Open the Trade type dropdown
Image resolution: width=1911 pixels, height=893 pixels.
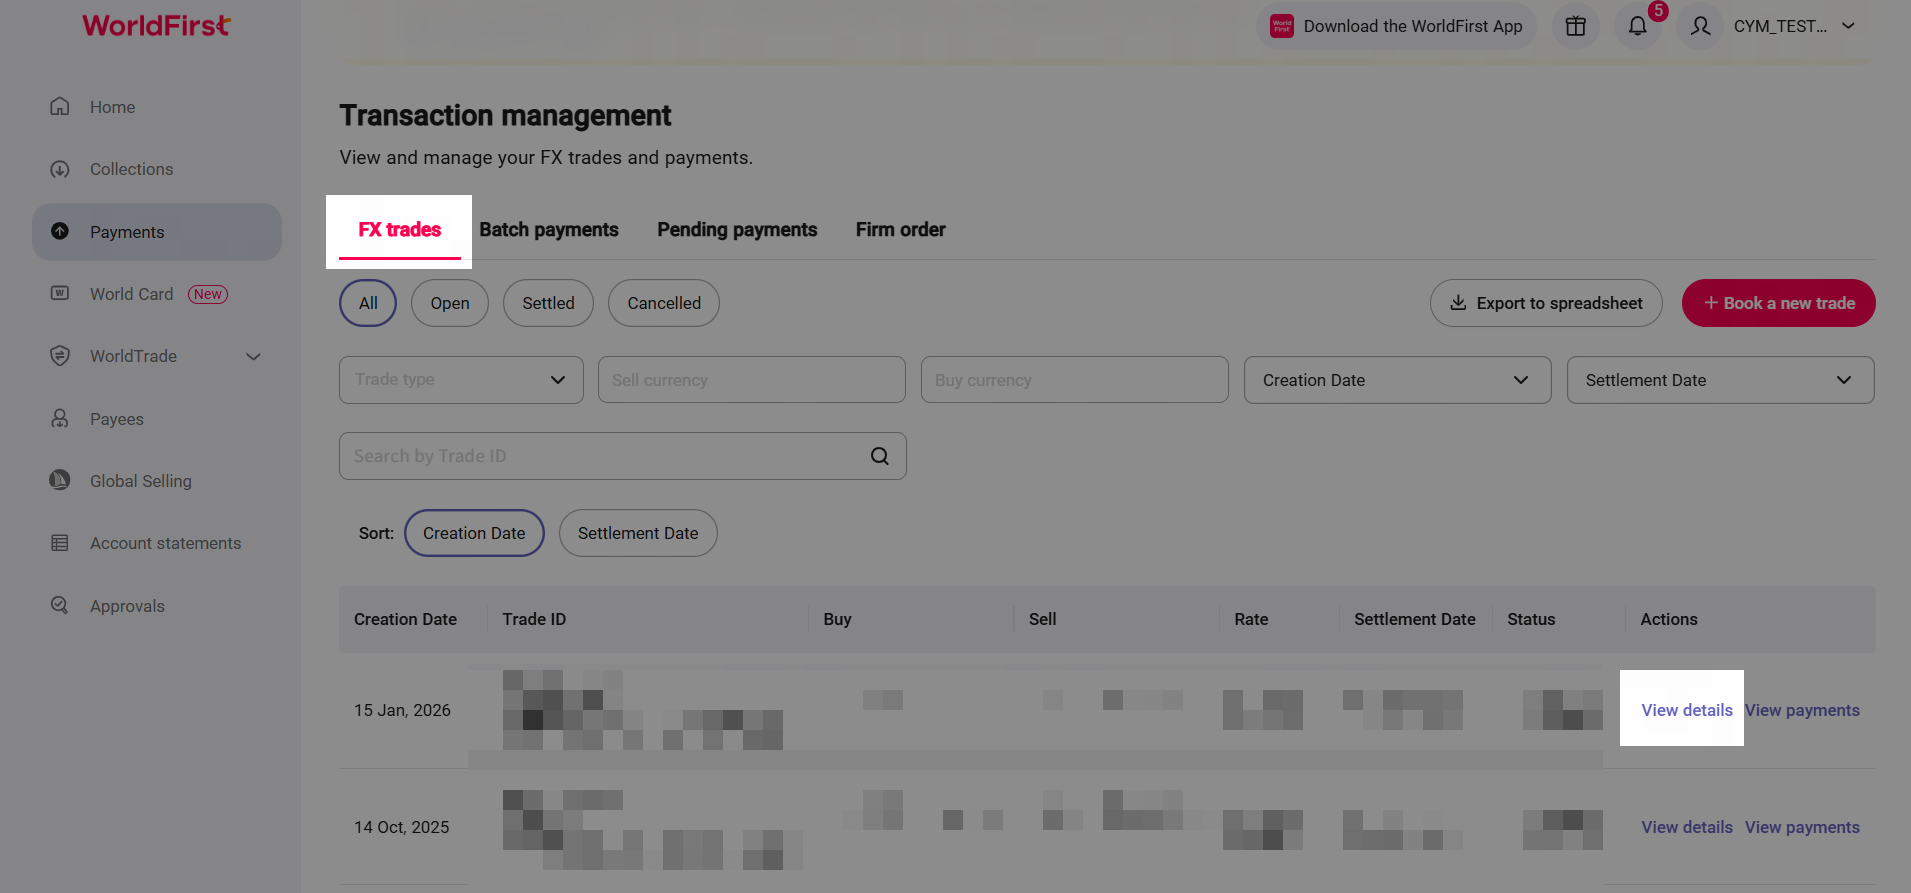tap(461, 380)
